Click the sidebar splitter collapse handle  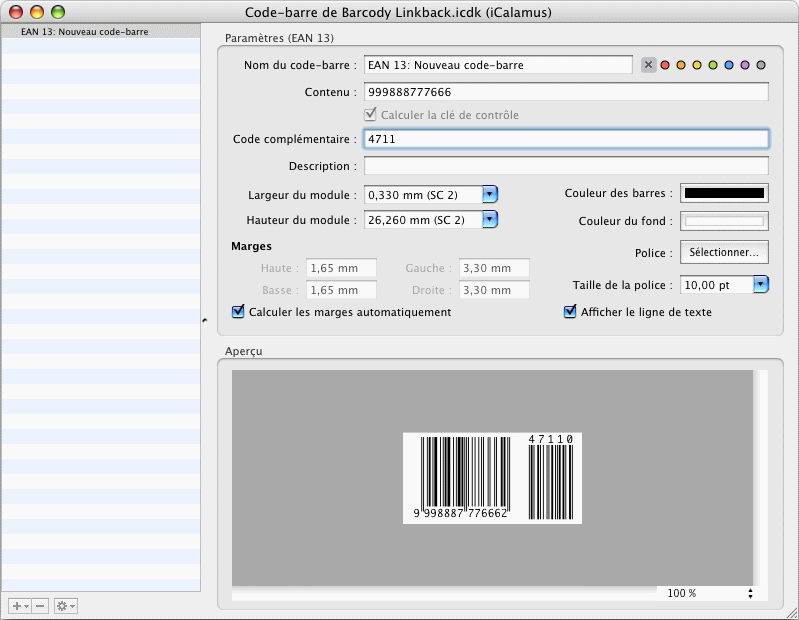point(204,320)
